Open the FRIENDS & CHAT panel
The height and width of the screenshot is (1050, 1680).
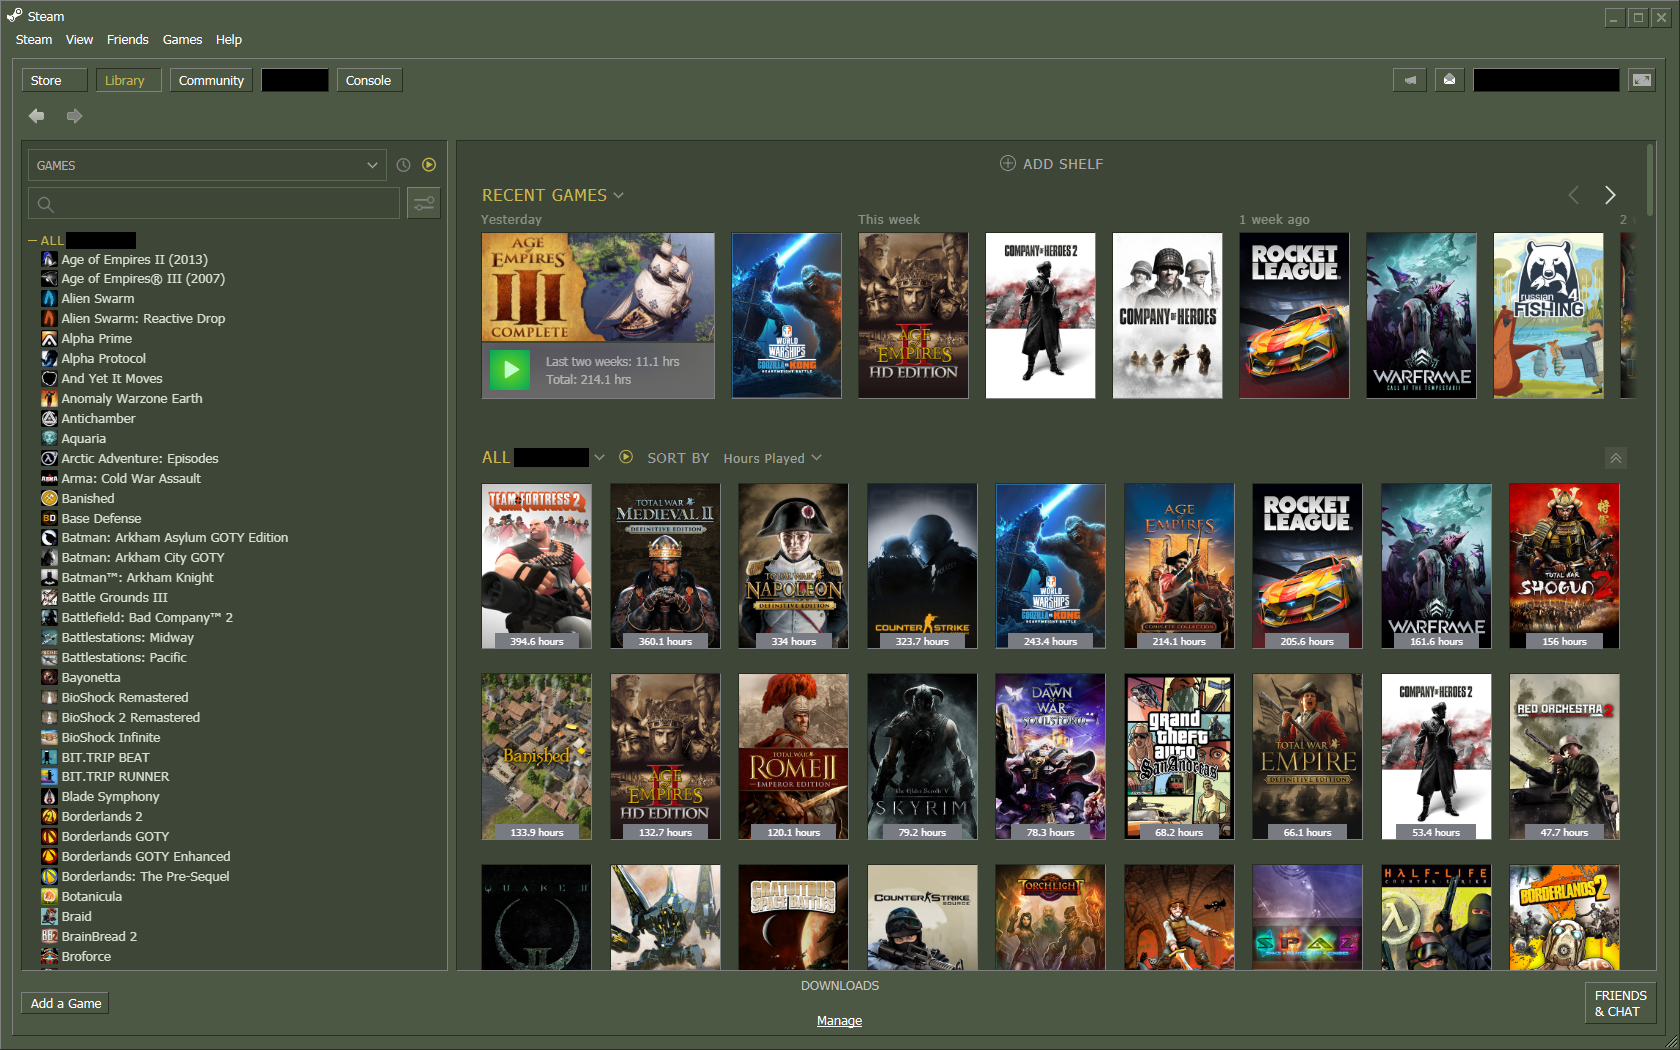pyautogui.click(x=1619, y=1003)
